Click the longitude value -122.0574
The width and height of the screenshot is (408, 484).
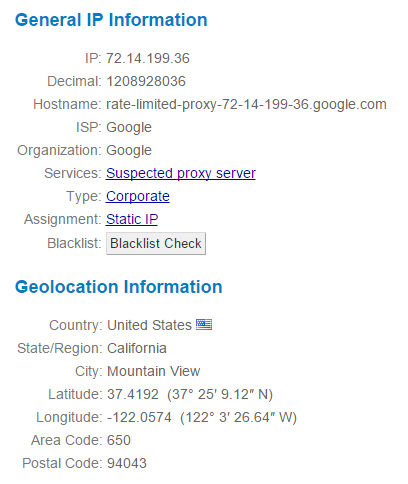[x=139, y=417]
